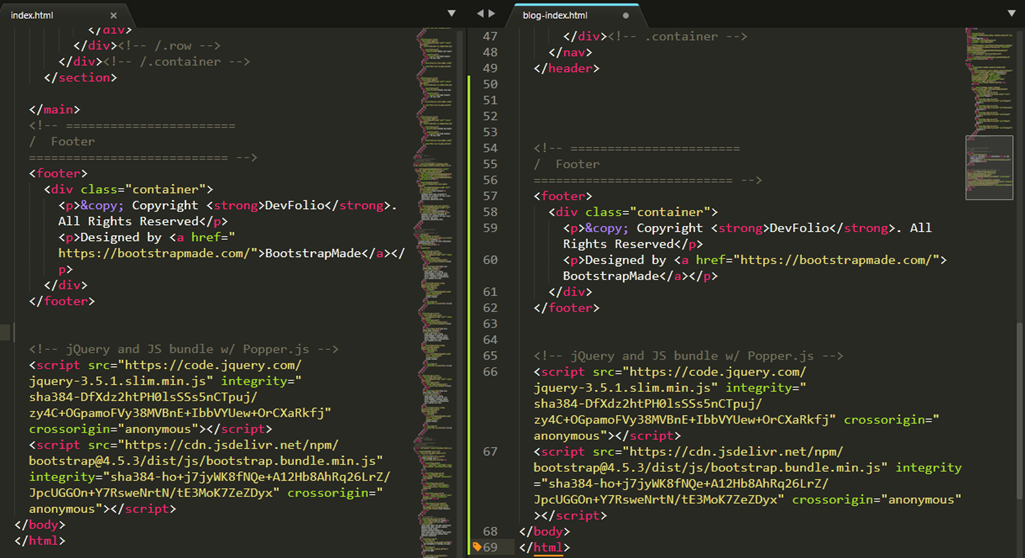1025x558 pixels.
Task: Place cursor on right pane closing footer tag
Action: pos(566,308)
